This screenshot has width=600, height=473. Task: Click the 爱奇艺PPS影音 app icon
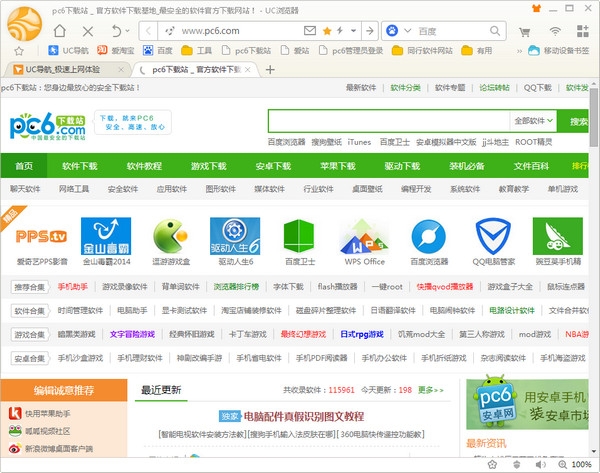42,237
